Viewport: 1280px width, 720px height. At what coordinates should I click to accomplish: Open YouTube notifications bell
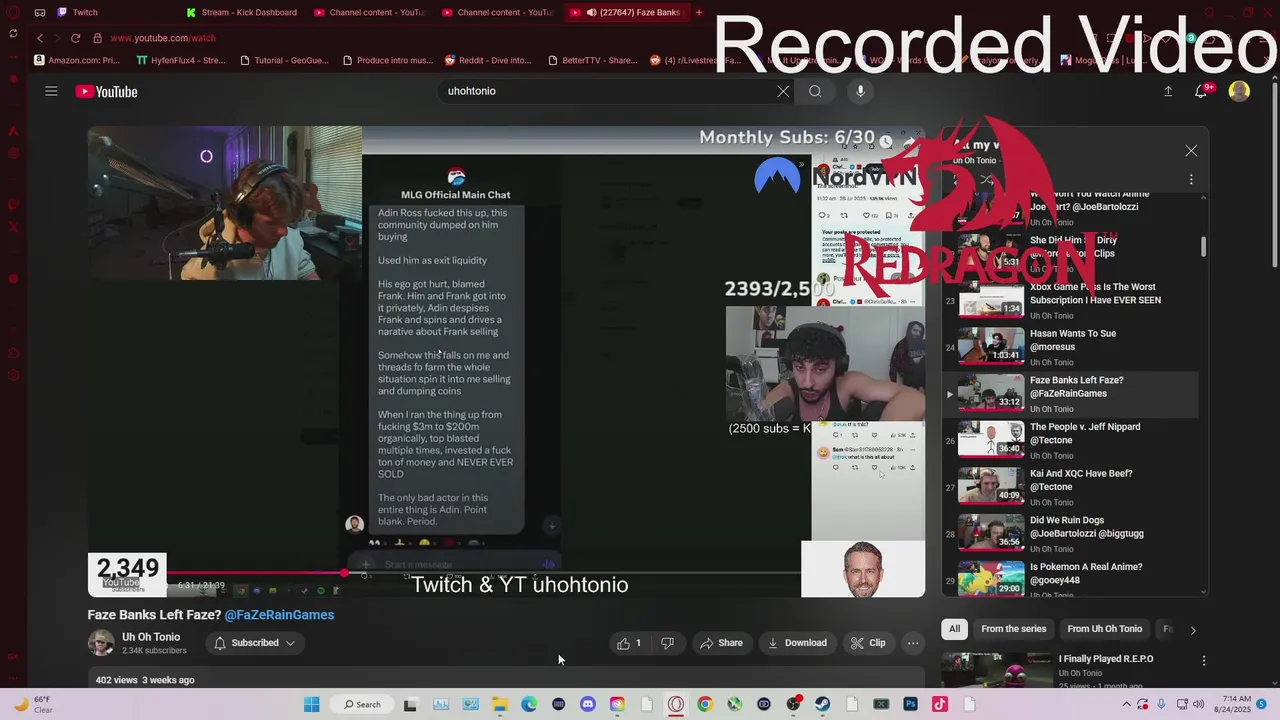point(1202,91)
